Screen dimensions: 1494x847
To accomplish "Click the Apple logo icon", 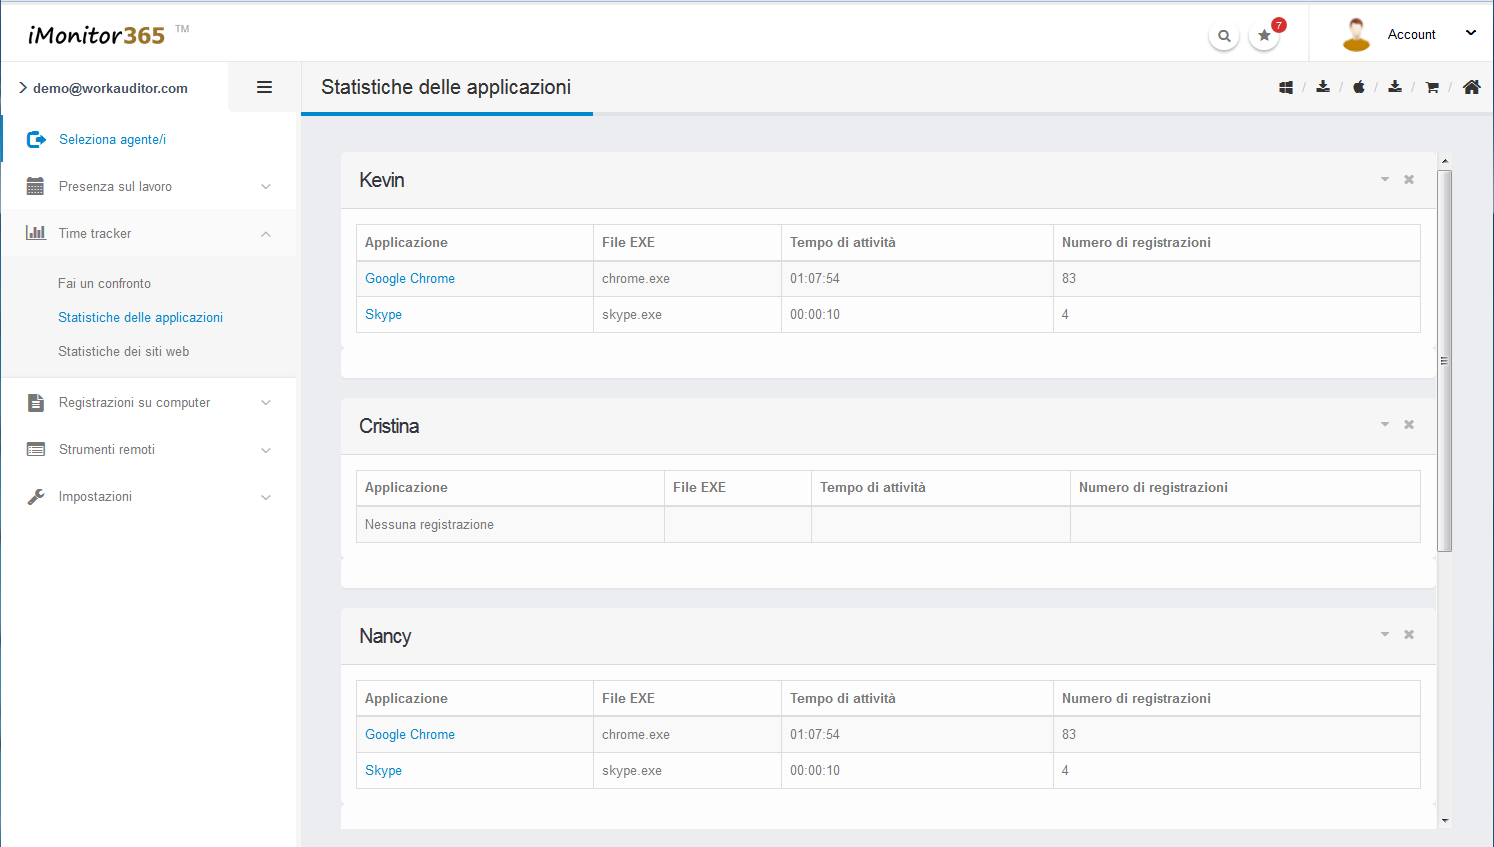I will [1359, 88].
